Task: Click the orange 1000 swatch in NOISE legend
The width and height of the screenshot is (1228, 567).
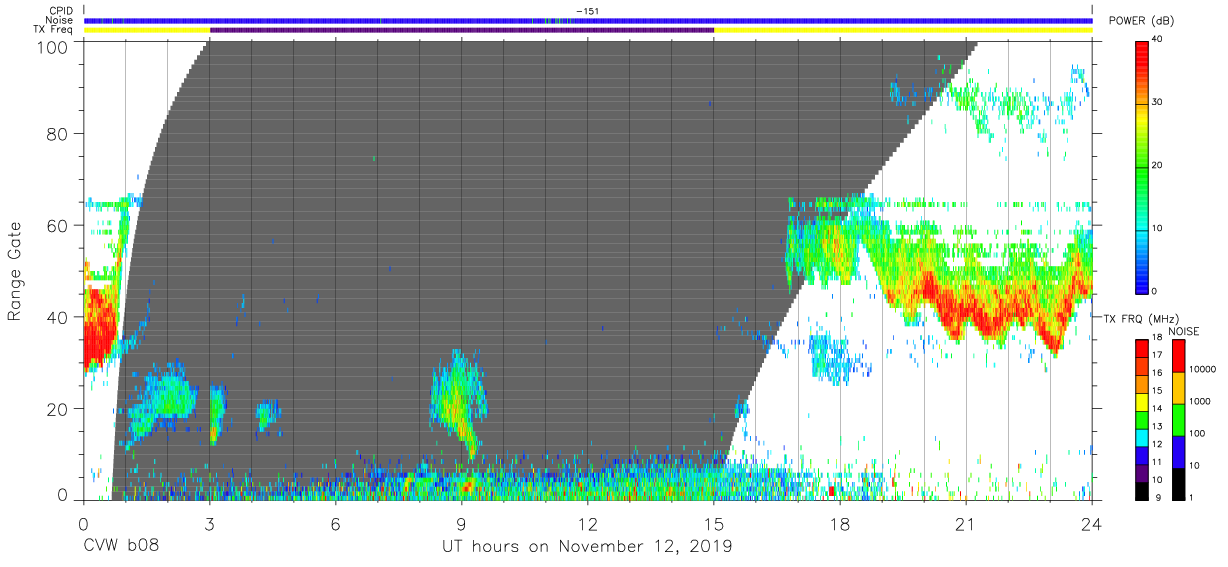Action: [x=1179, y=389]
